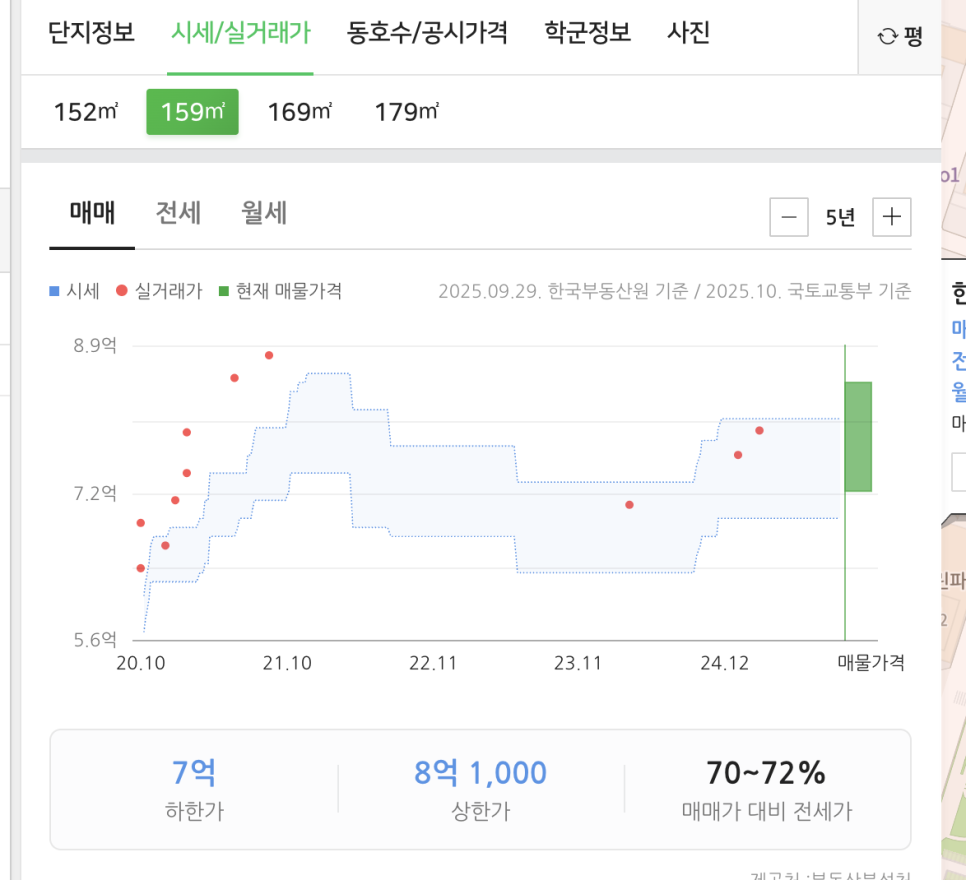Click the refresh 평 unit toggle button

(x=899, y=37)
